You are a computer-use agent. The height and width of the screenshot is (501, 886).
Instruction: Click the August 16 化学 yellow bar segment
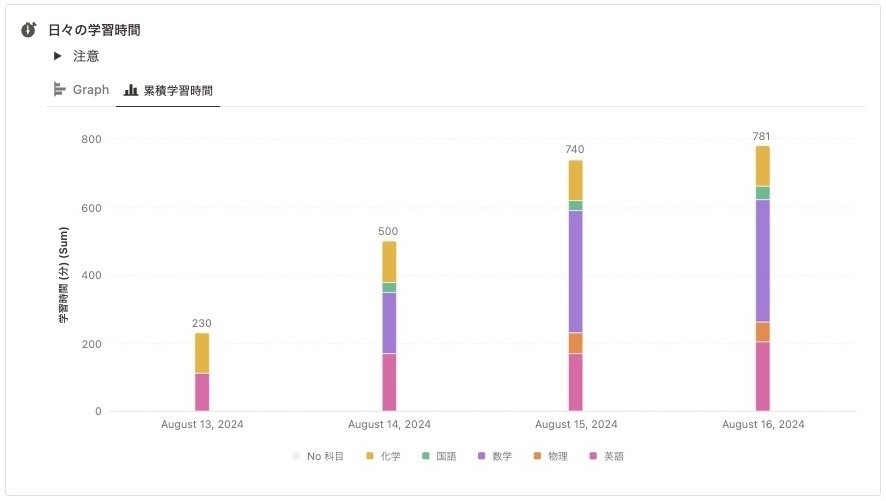[x=763, y=166]
